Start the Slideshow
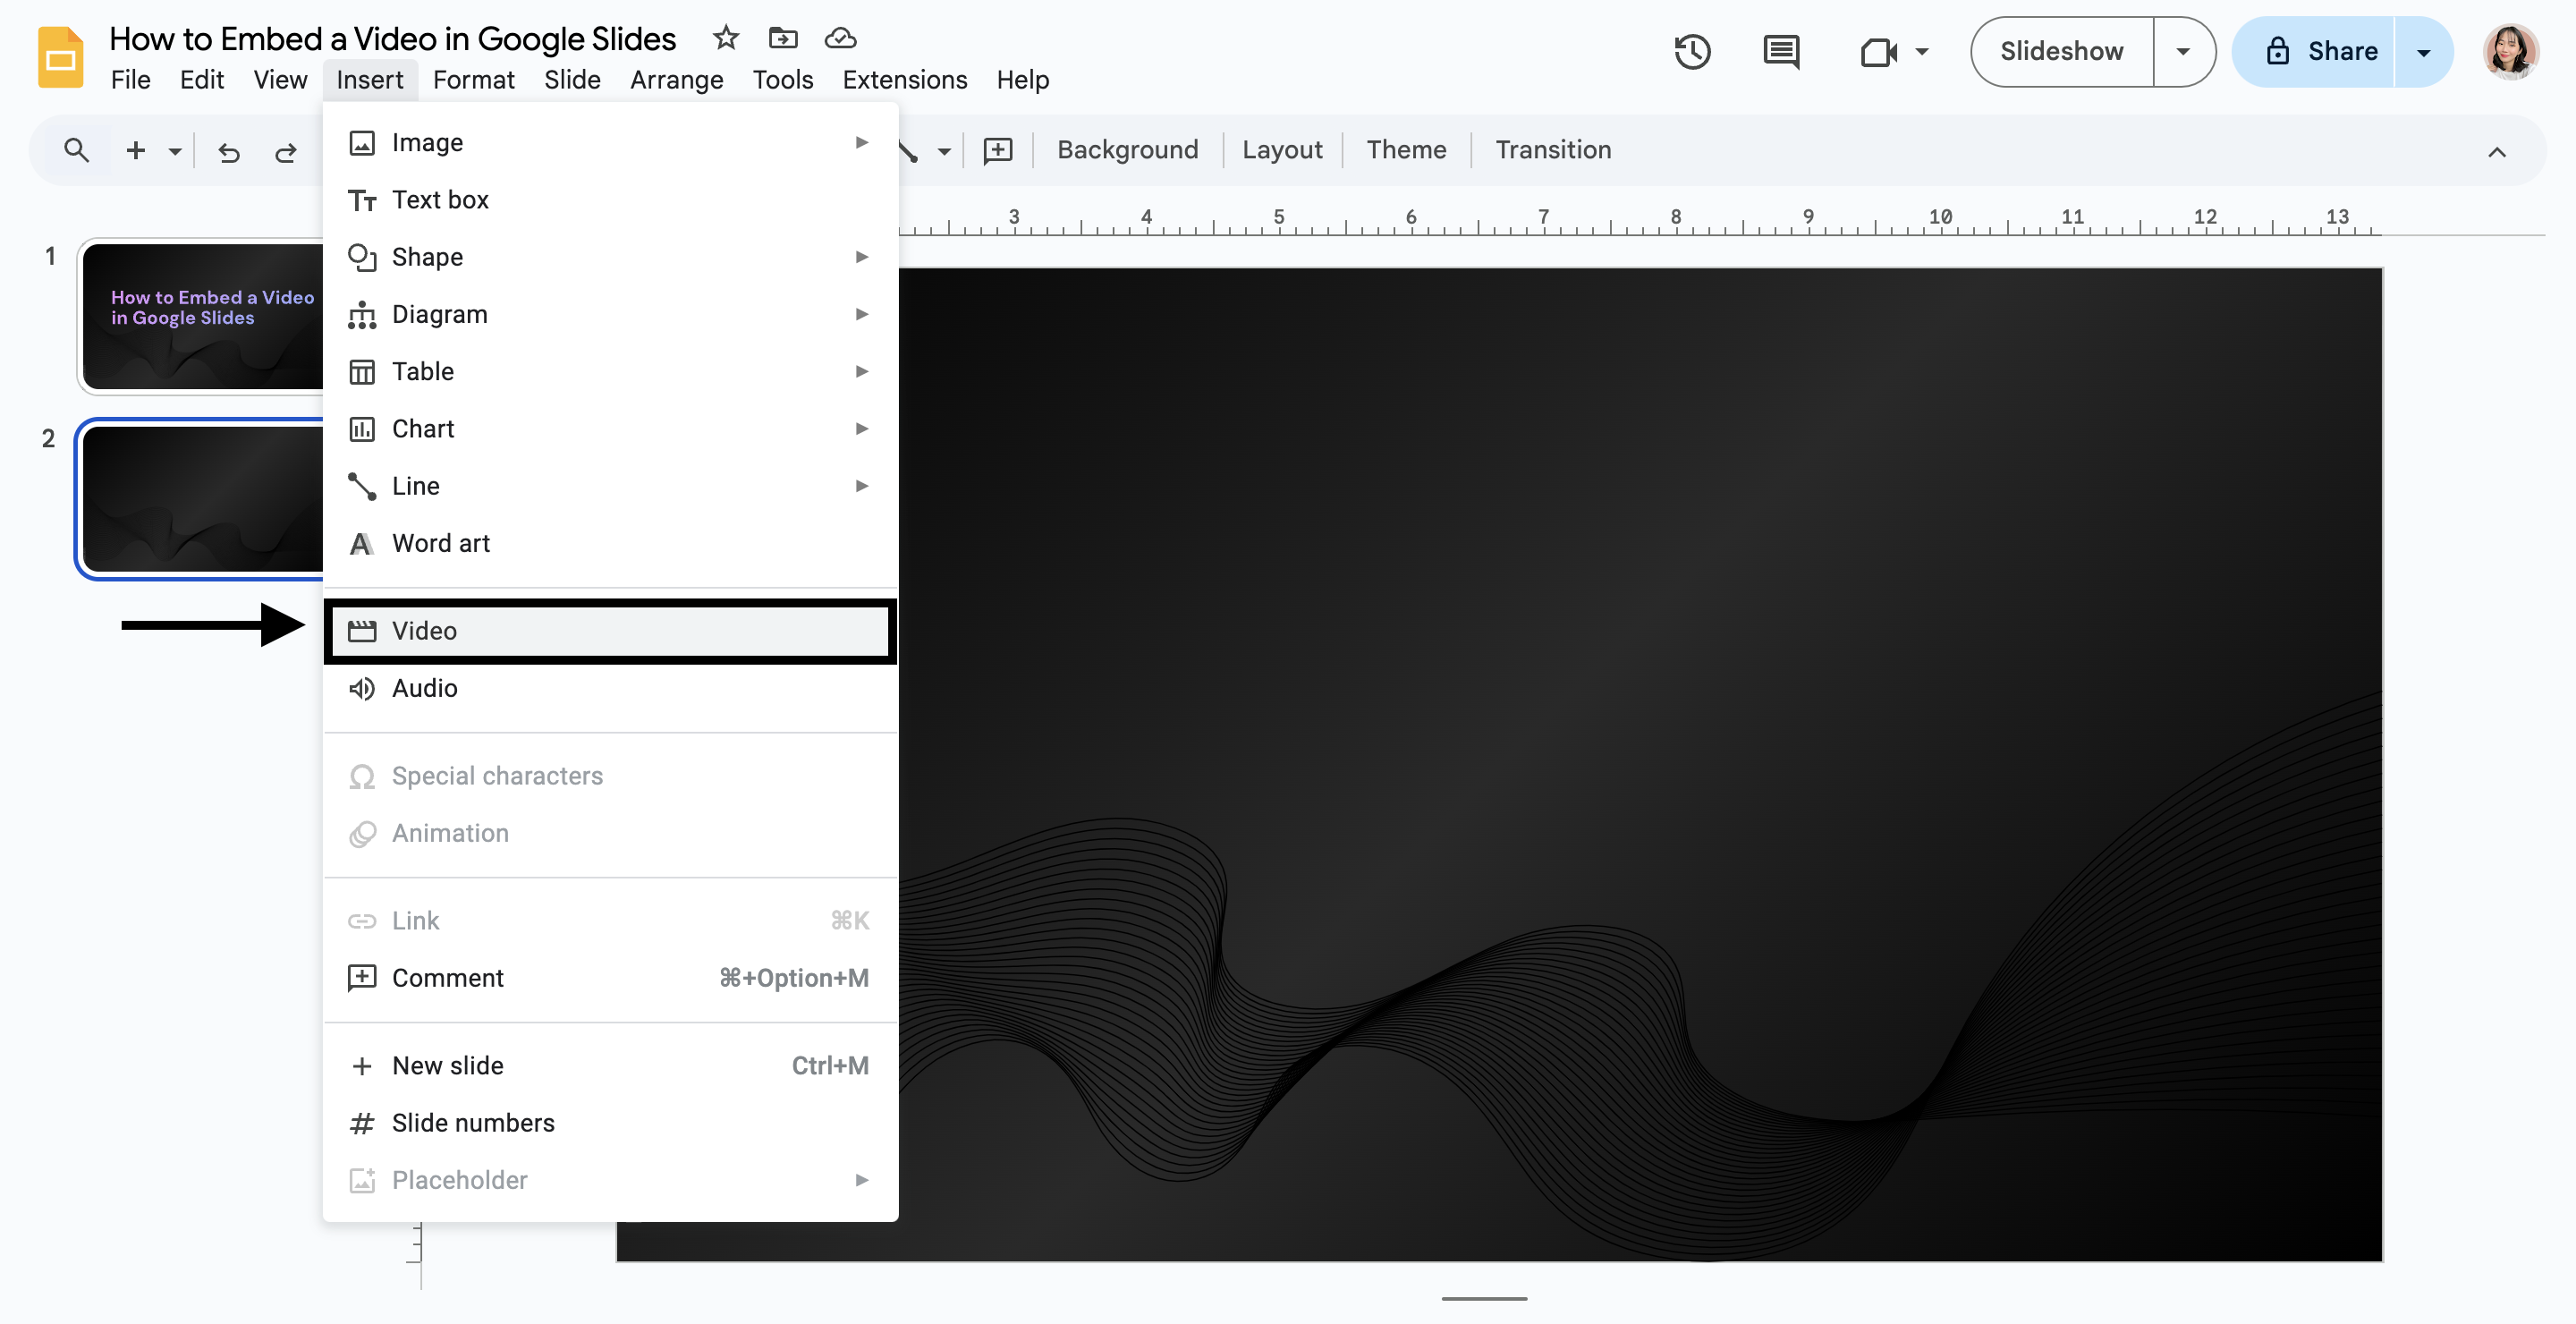The height and width of the screenshot is (1324, 2576). (2061, 52)
